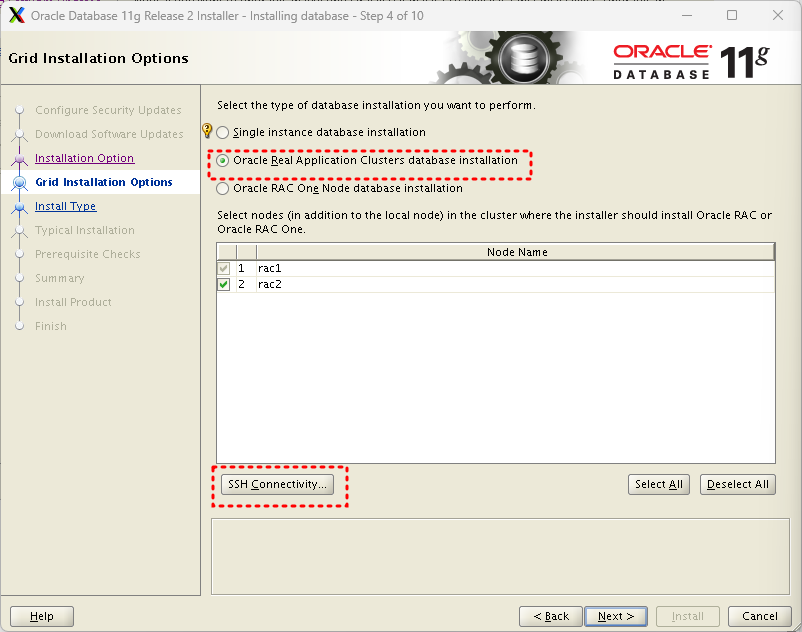Go back with the Back button
802x632 pixels.
[551, 616]
